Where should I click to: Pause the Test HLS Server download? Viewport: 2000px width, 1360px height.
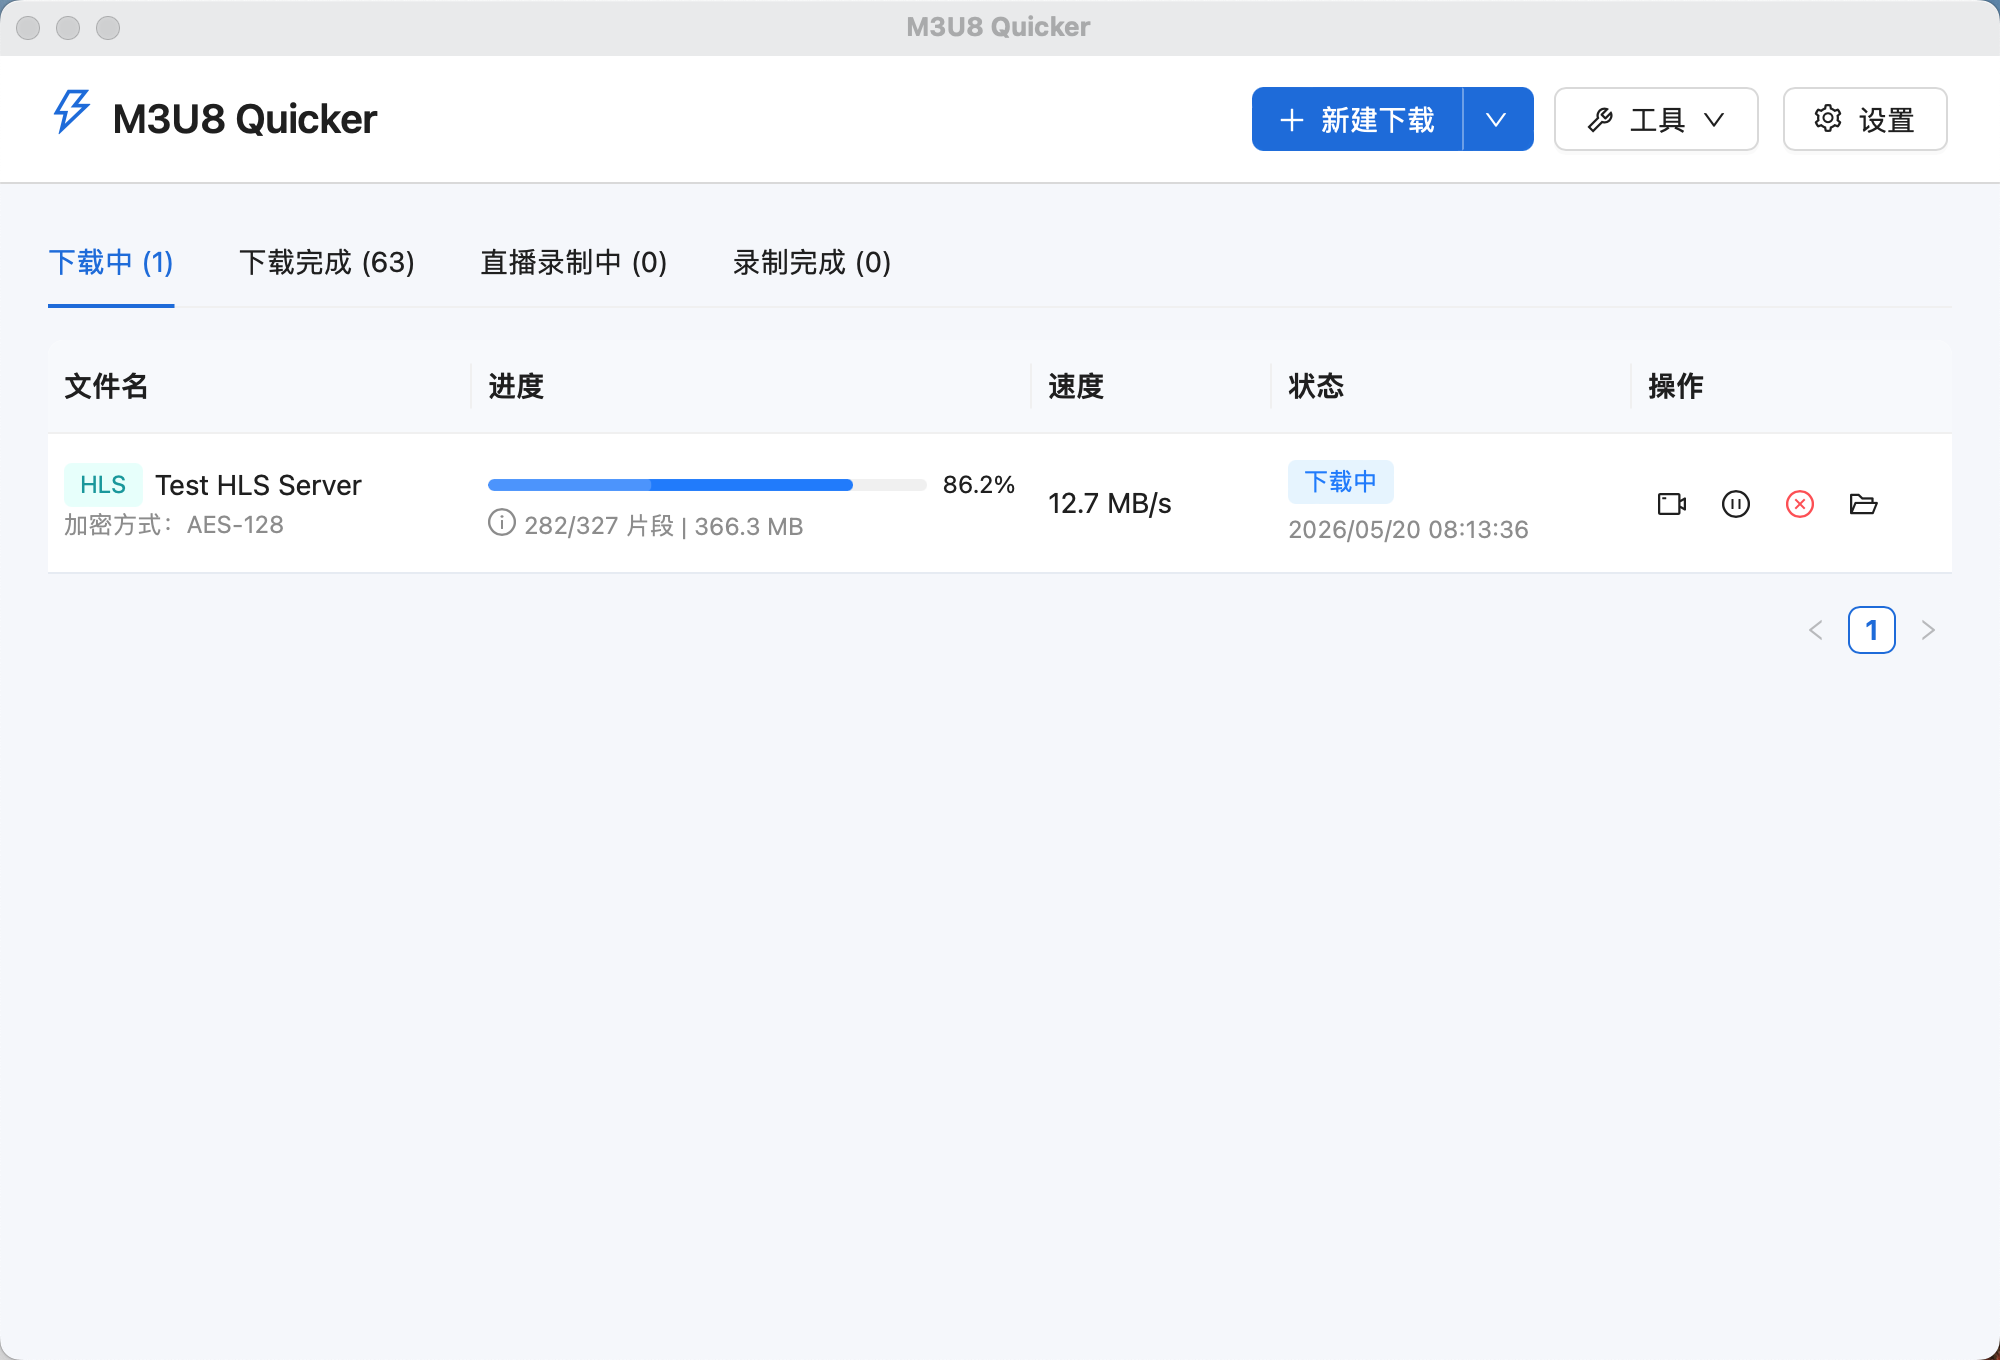click(1736, 504)
